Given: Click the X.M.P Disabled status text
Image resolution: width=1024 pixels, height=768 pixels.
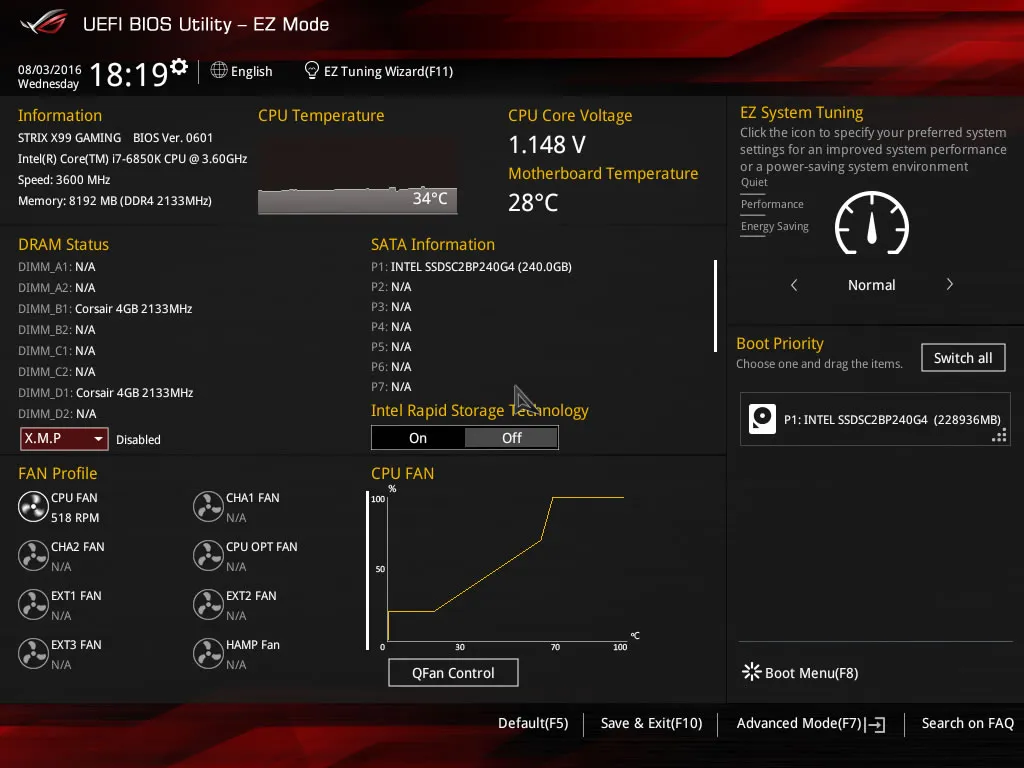Looking at the screenshot, I should (138, 440).
